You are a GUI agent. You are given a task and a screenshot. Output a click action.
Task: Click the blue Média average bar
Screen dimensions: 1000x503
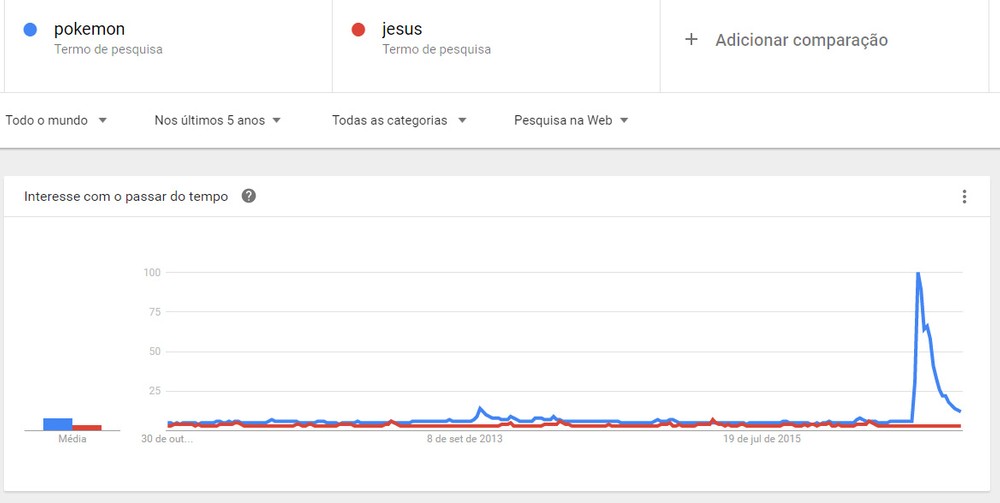[57, 424]
